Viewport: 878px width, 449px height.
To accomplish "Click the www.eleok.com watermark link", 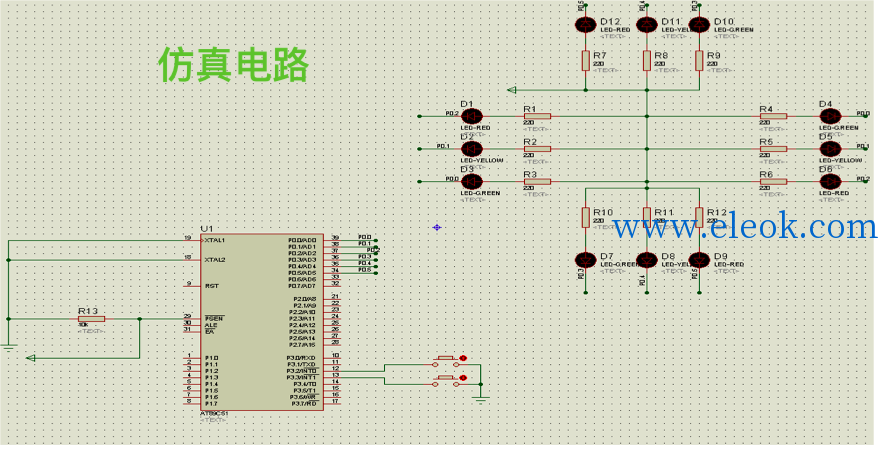I will coord(745,227).
